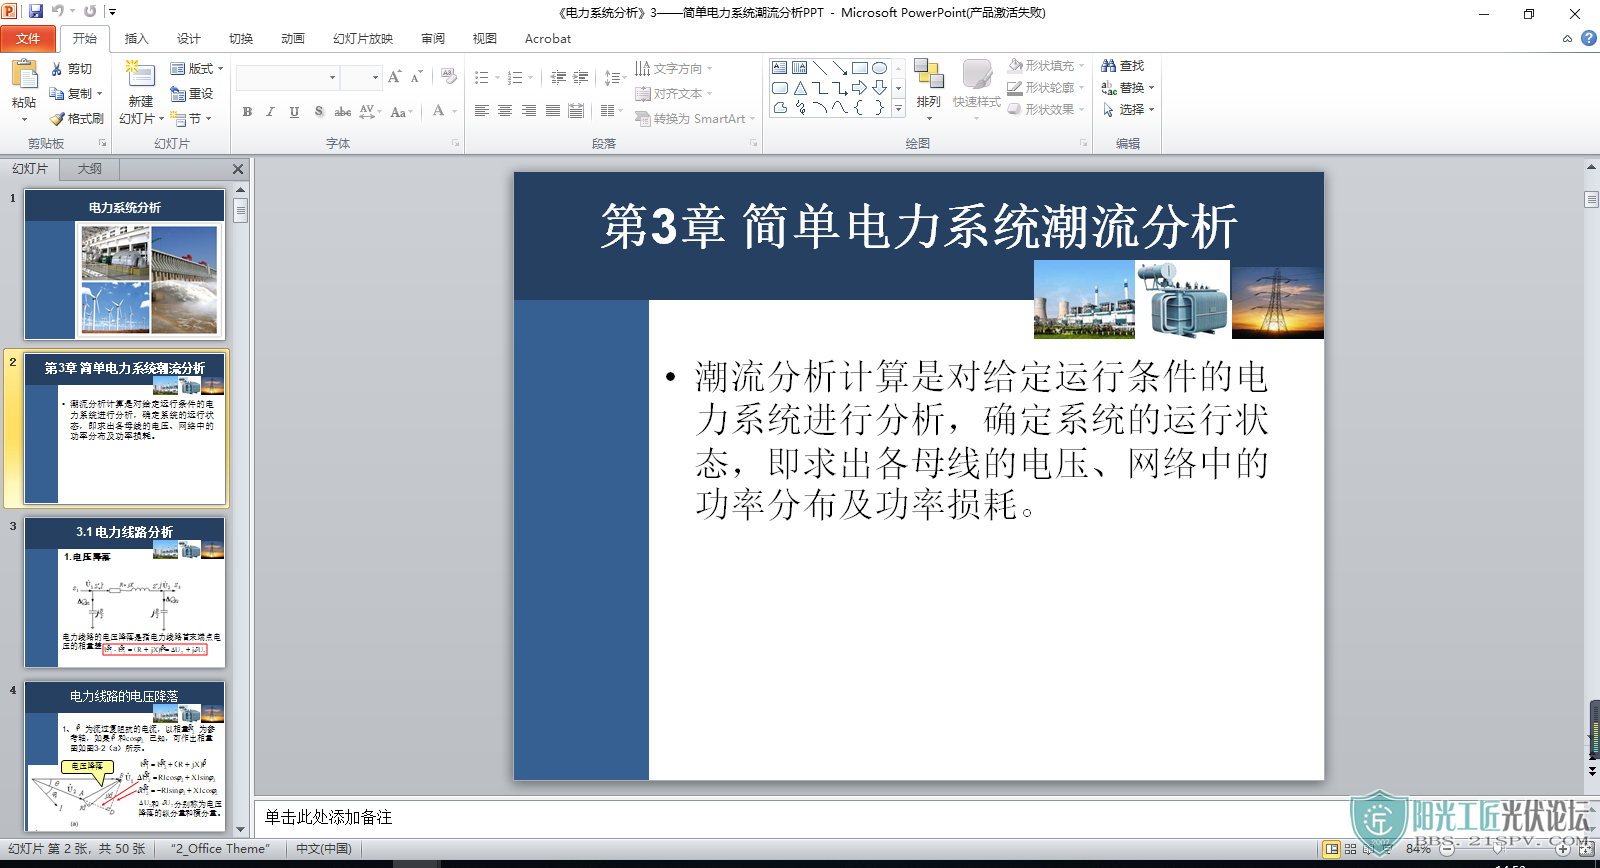Open the Text Direction (文字方向) dropdown
Viewport: 1600px width, 868px height.
(x=674, y=69)
